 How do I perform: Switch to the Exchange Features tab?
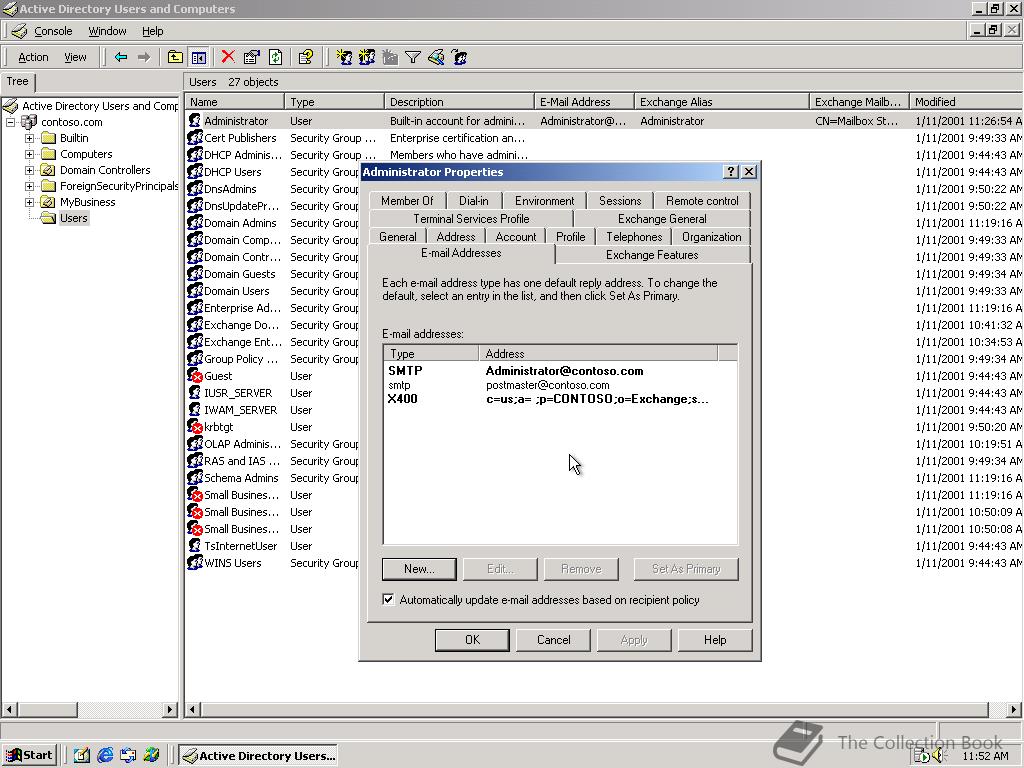652,255
